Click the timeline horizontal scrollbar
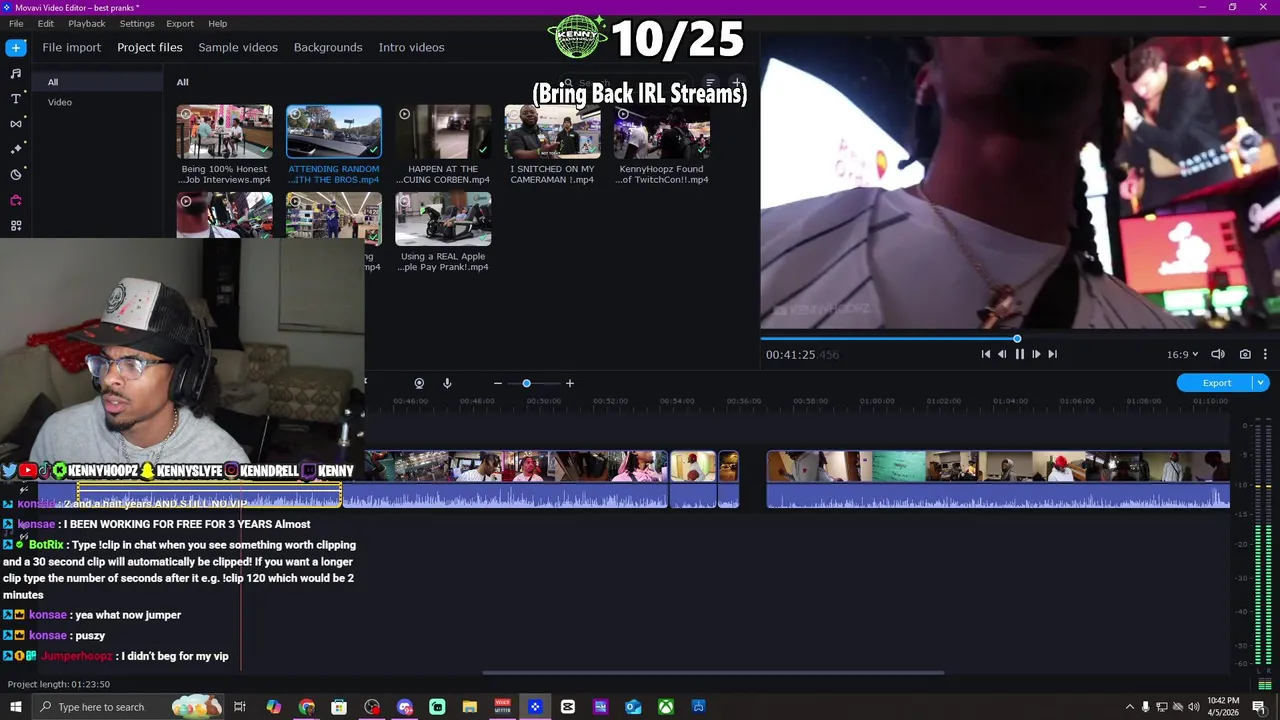 [713, 673]
